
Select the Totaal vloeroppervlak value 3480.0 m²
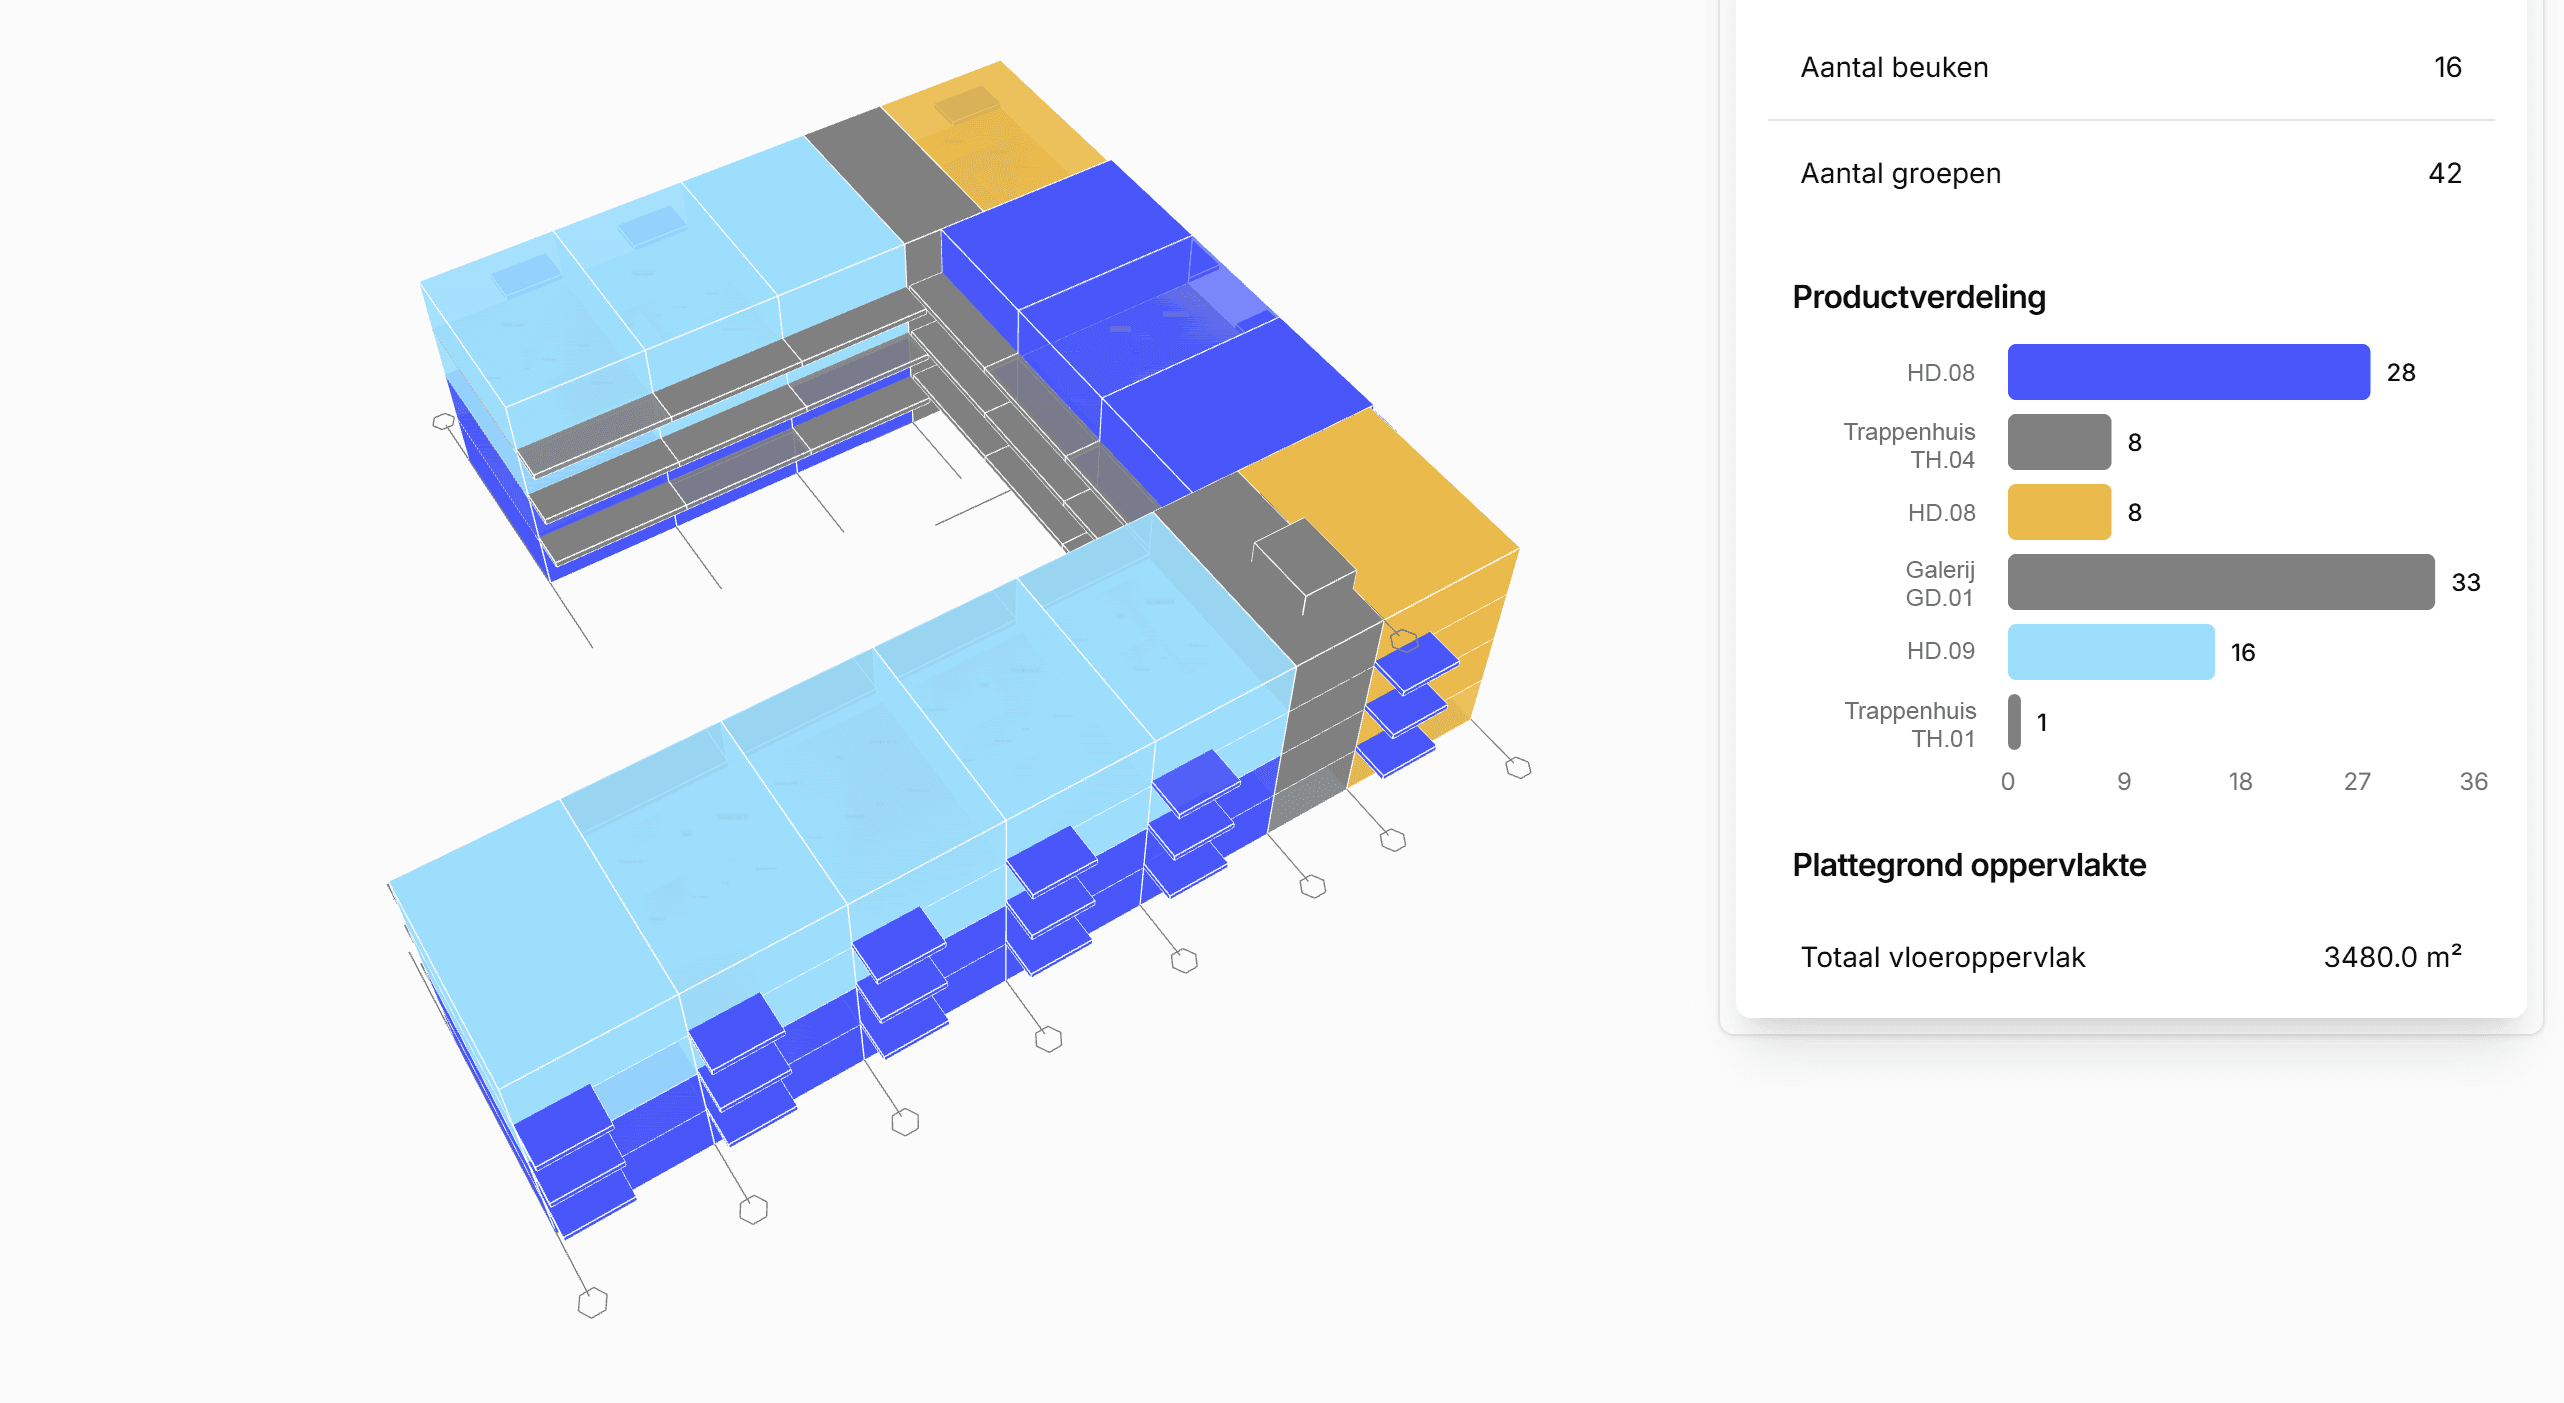tap(2391, 957)
